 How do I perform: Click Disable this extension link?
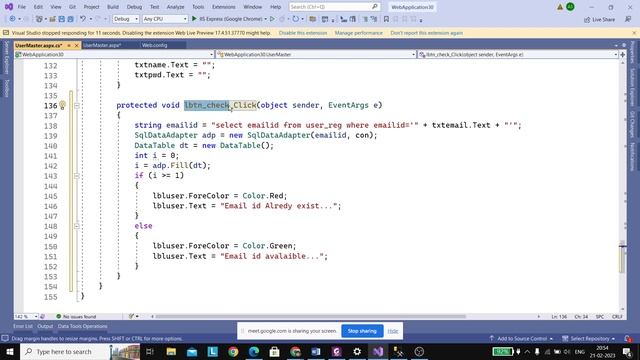pos(303,33)
